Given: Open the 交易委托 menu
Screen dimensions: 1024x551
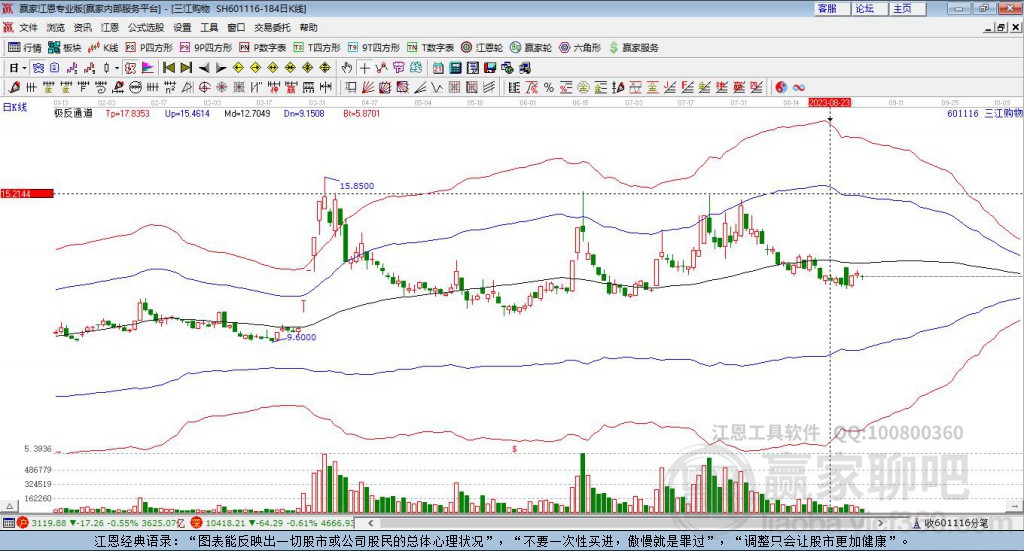Looking at the screenshot, I should (x=272, y=27).
